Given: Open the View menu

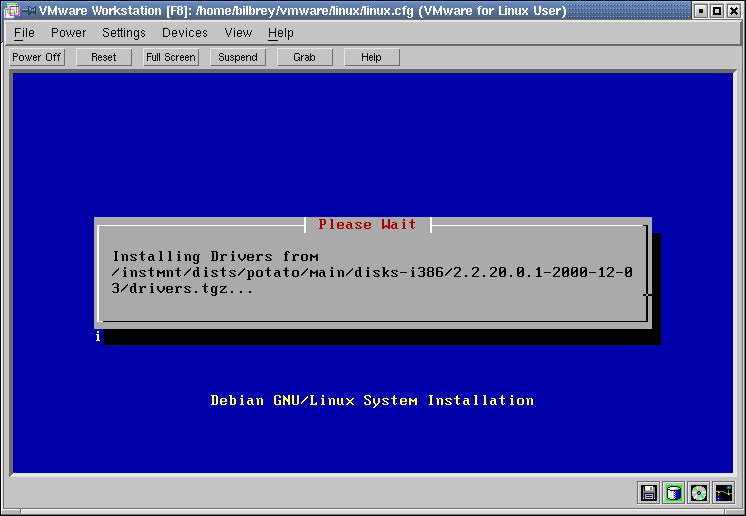Looking at the screenshot, I should click(x=238, y=33).
